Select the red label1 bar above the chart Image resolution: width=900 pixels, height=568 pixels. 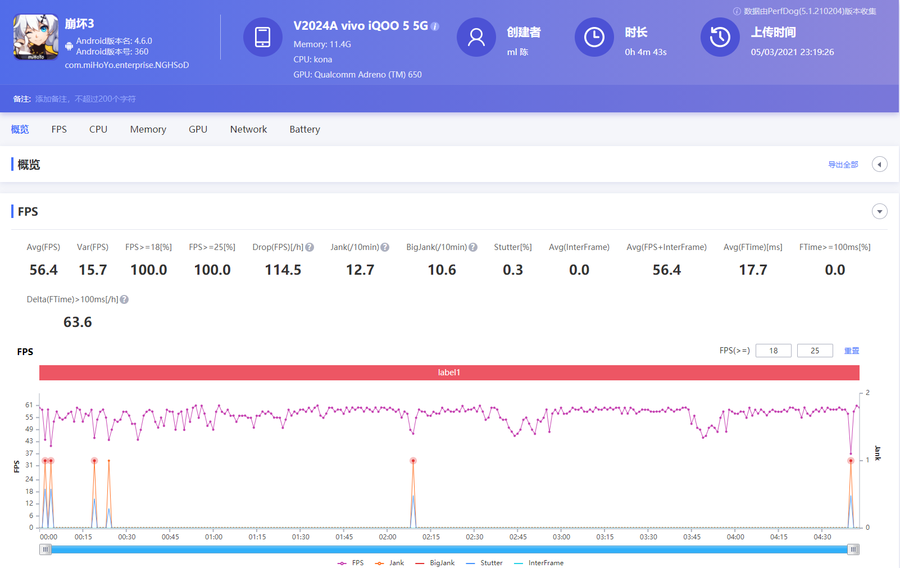pos(449,372)
